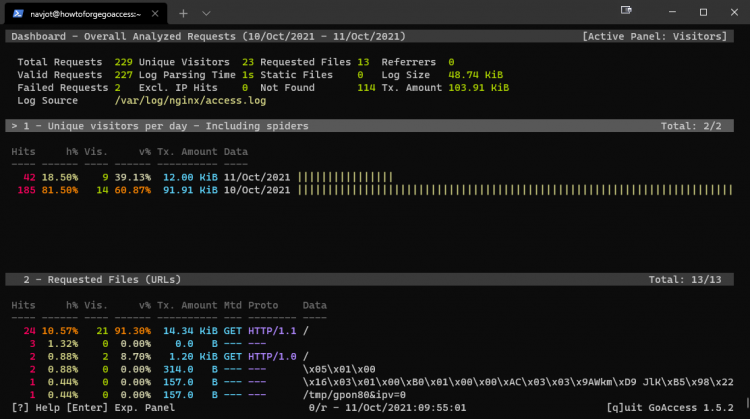Click the terminal scrollbar at right edge

(747, 402)
